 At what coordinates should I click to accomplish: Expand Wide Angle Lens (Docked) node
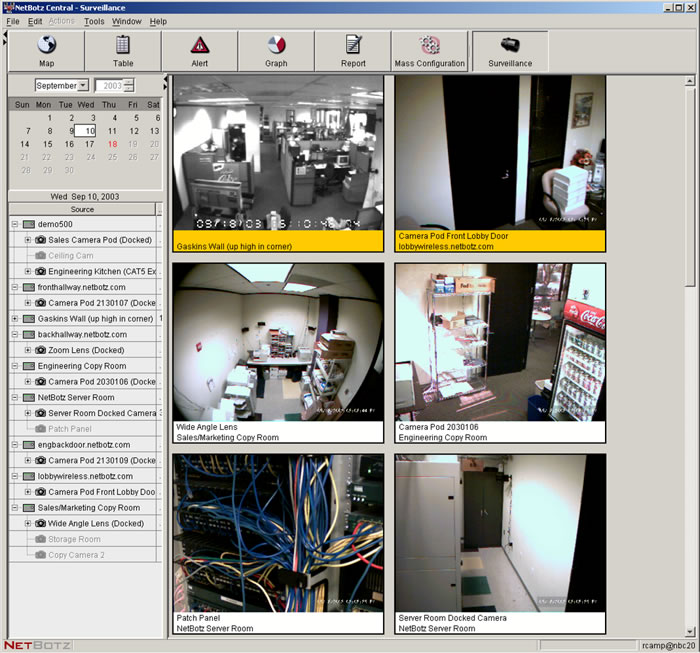[x=27, y=523]
